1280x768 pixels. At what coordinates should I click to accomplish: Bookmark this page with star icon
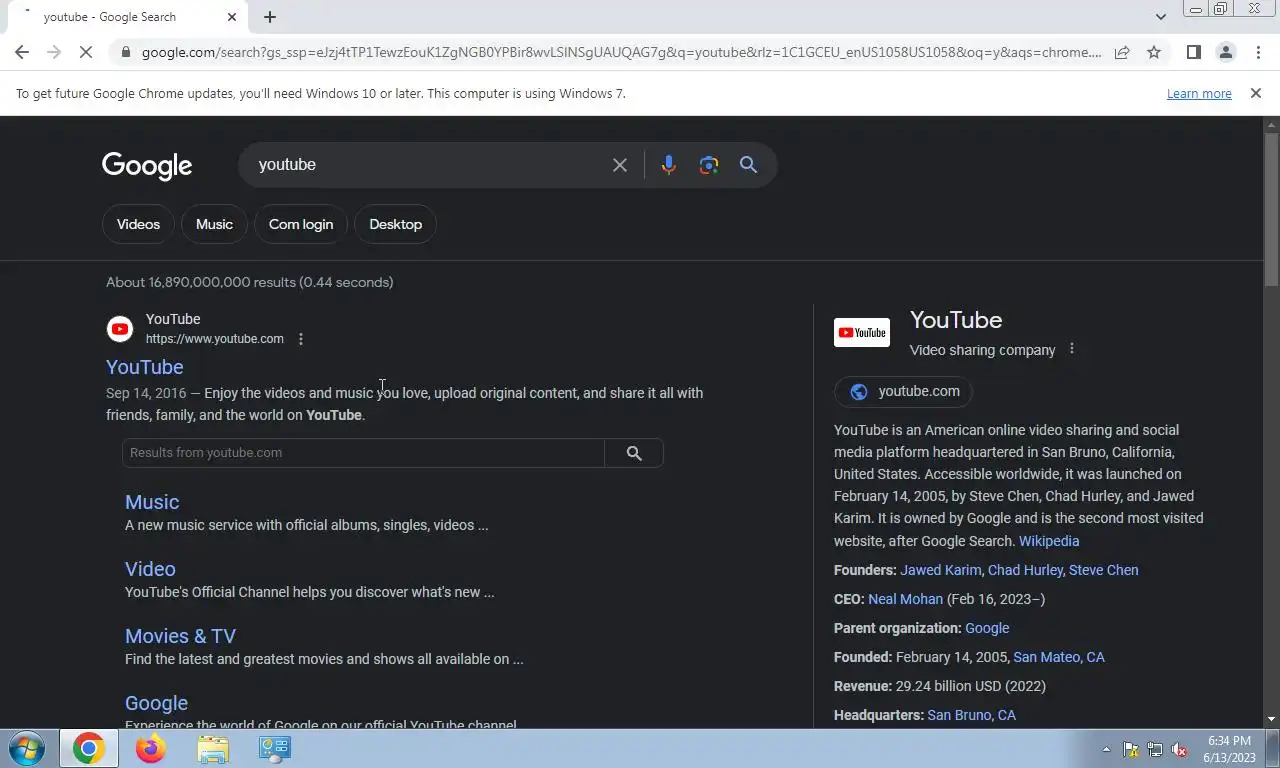click(x=1154, y=52)
